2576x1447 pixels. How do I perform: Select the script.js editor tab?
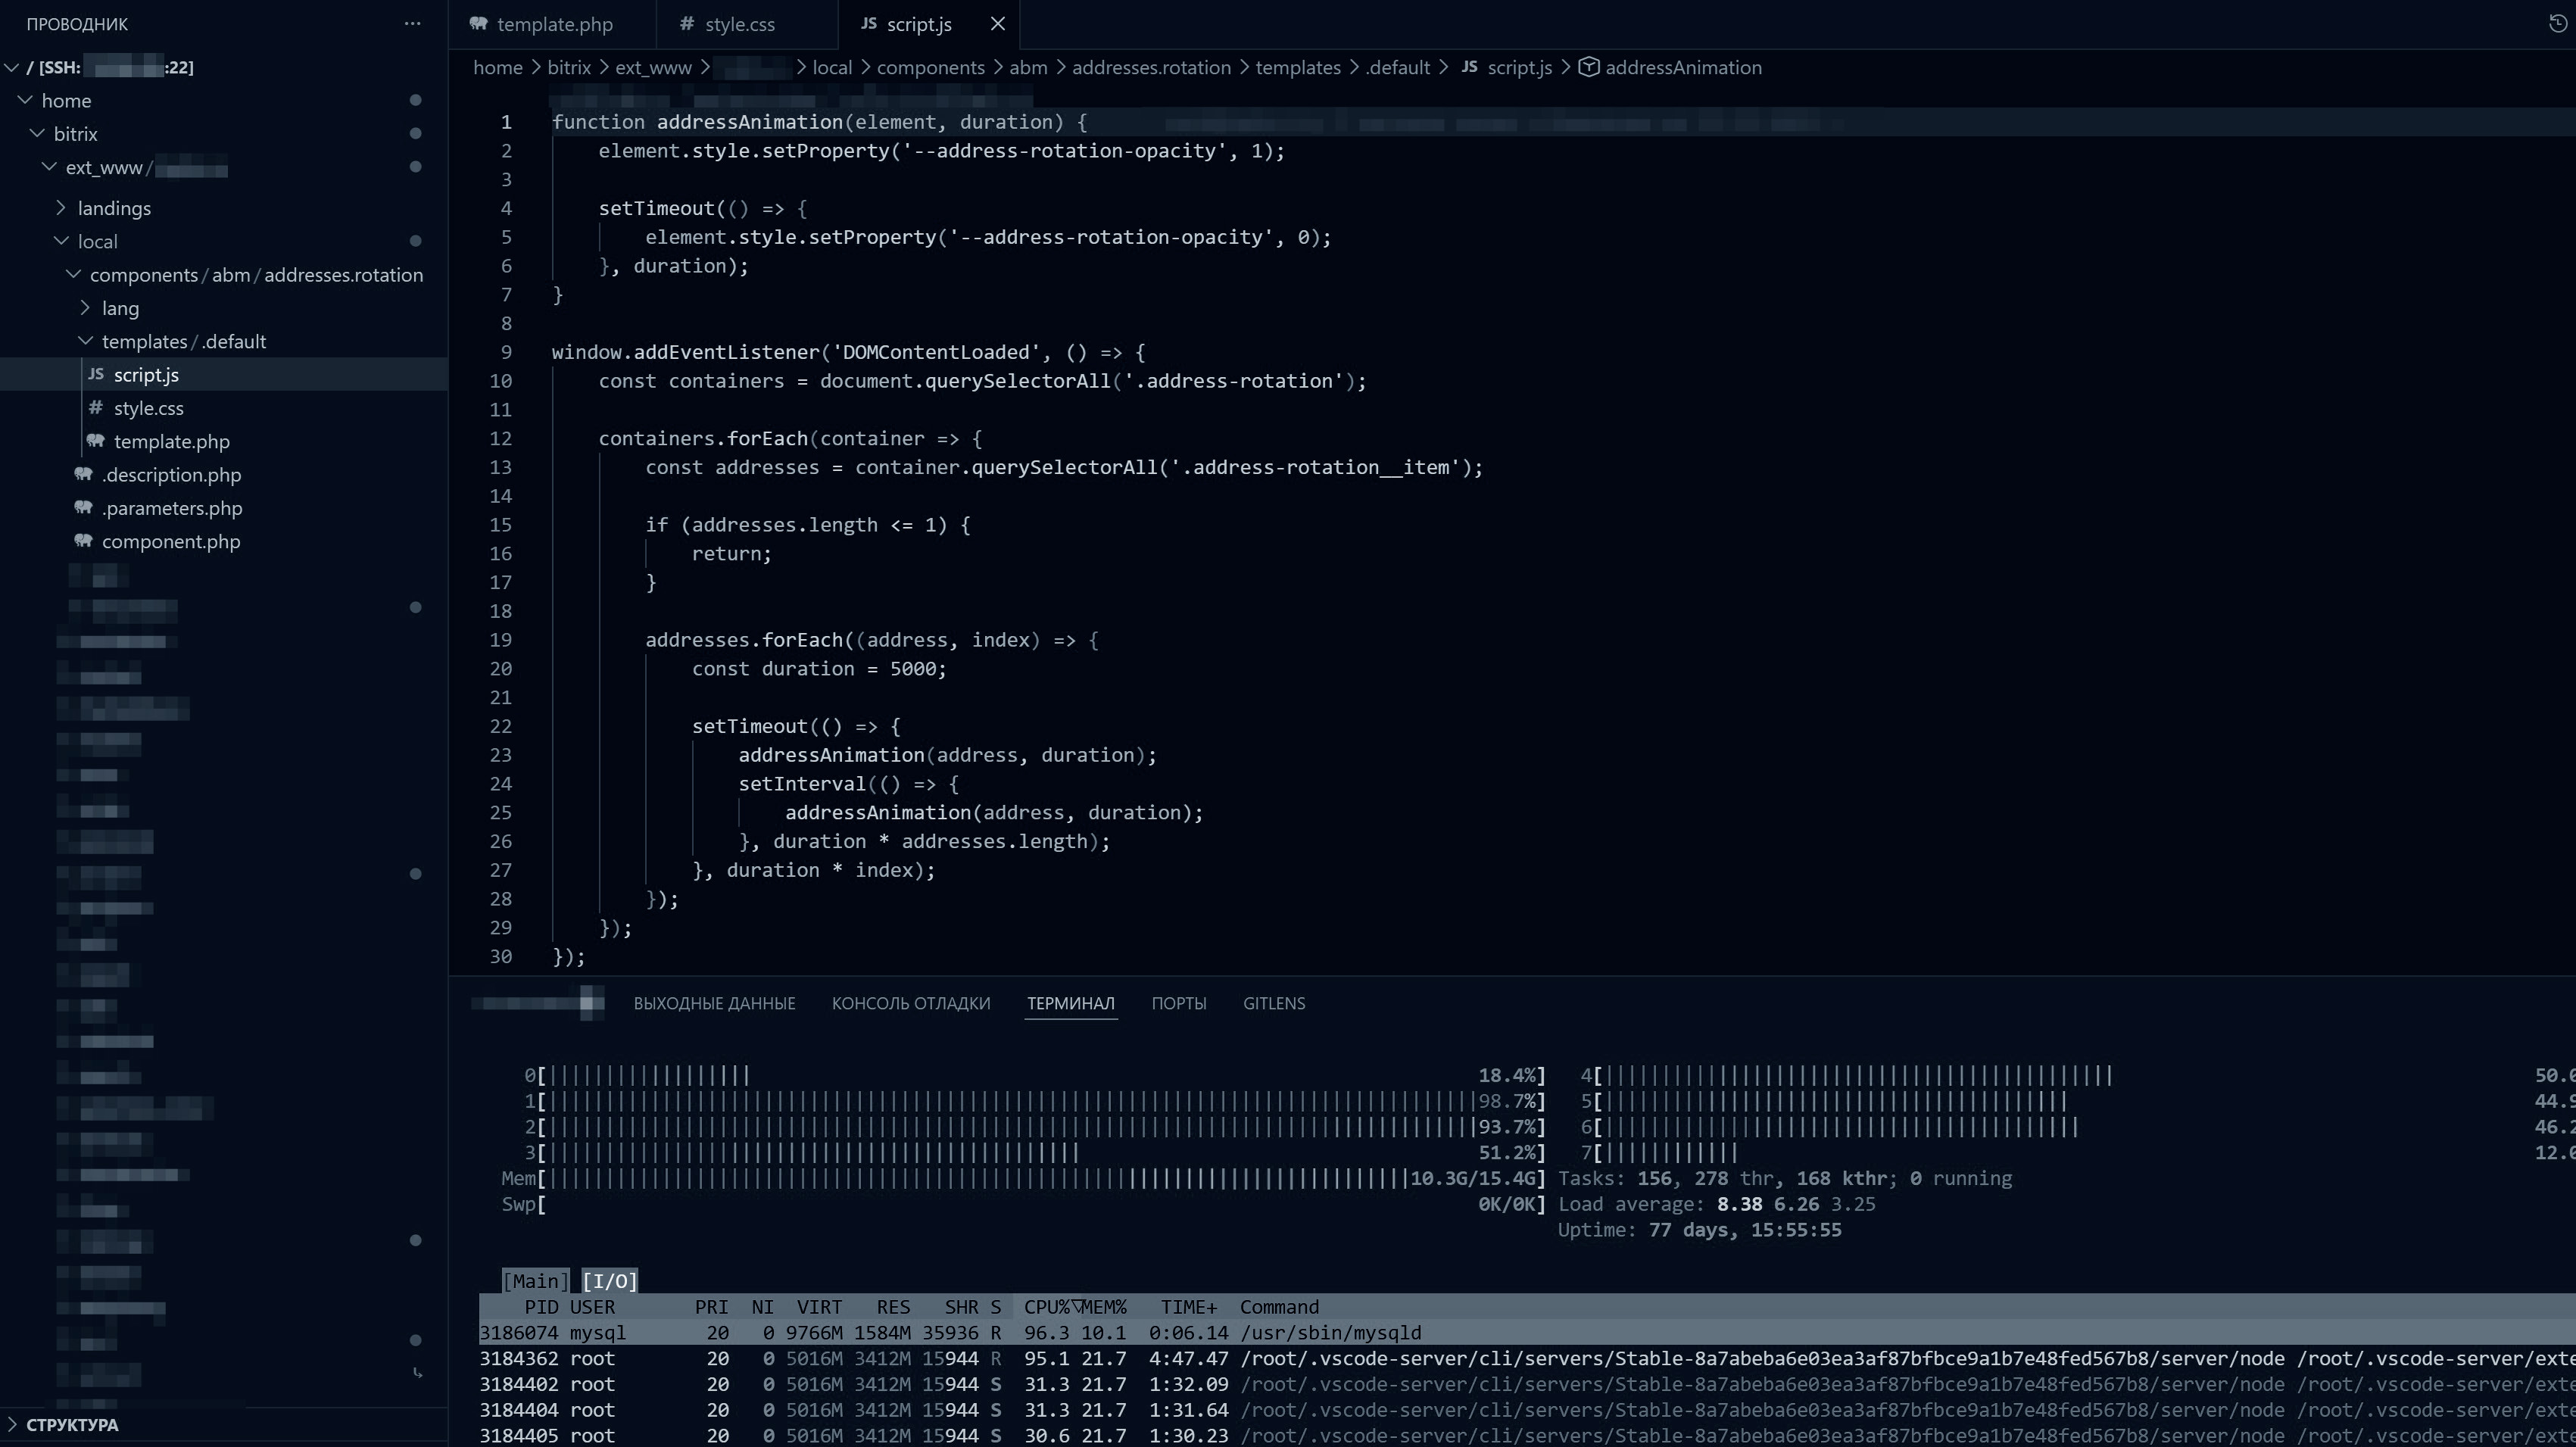coord(919,24)
